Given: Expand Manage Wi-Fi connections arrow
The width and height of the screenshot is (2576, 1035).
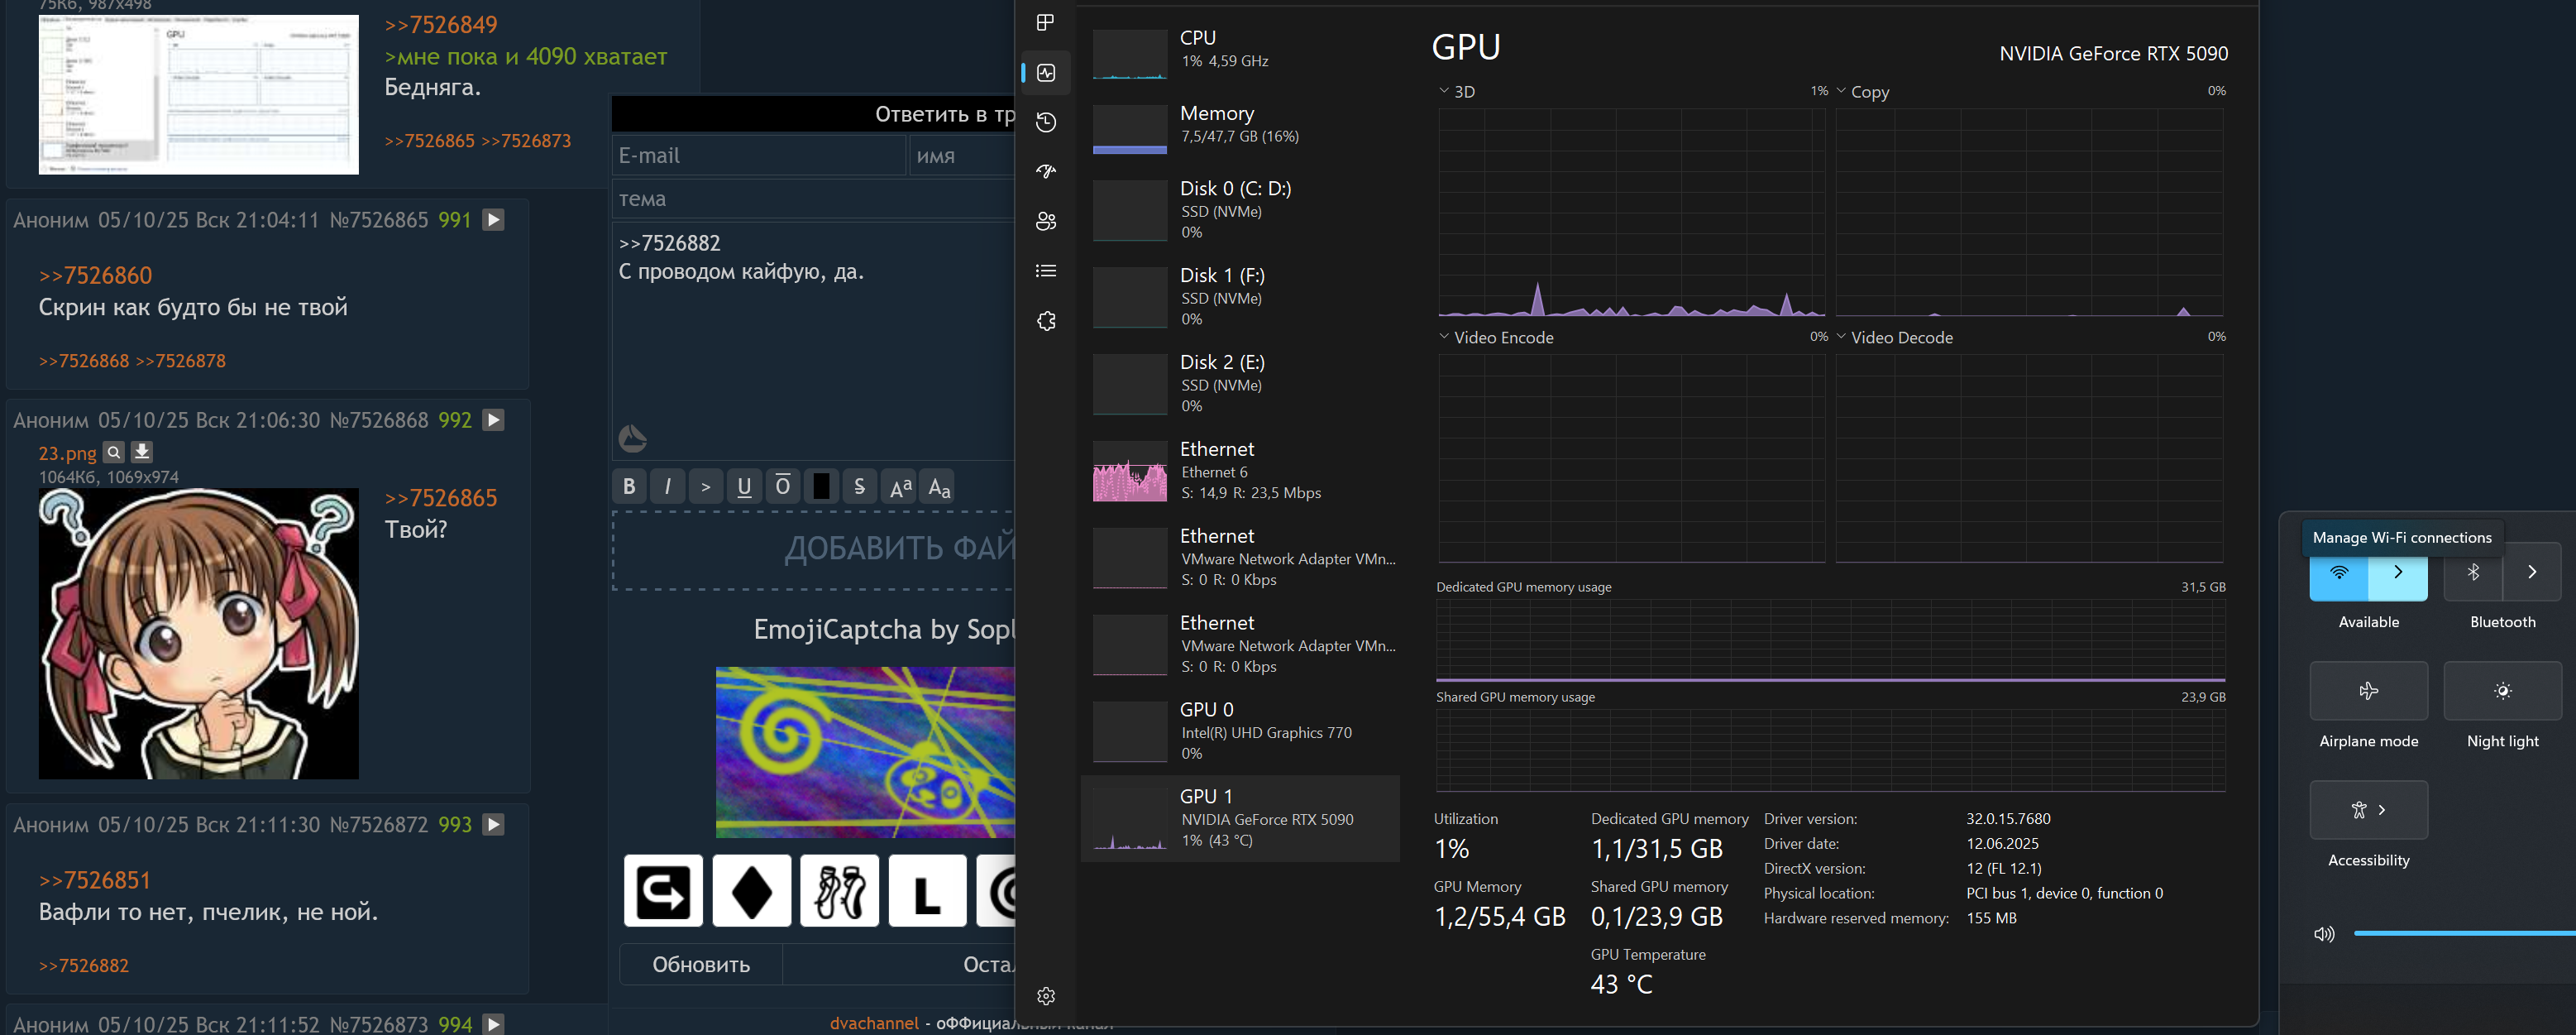Looking at the screenshot, I should point(2398,573).
